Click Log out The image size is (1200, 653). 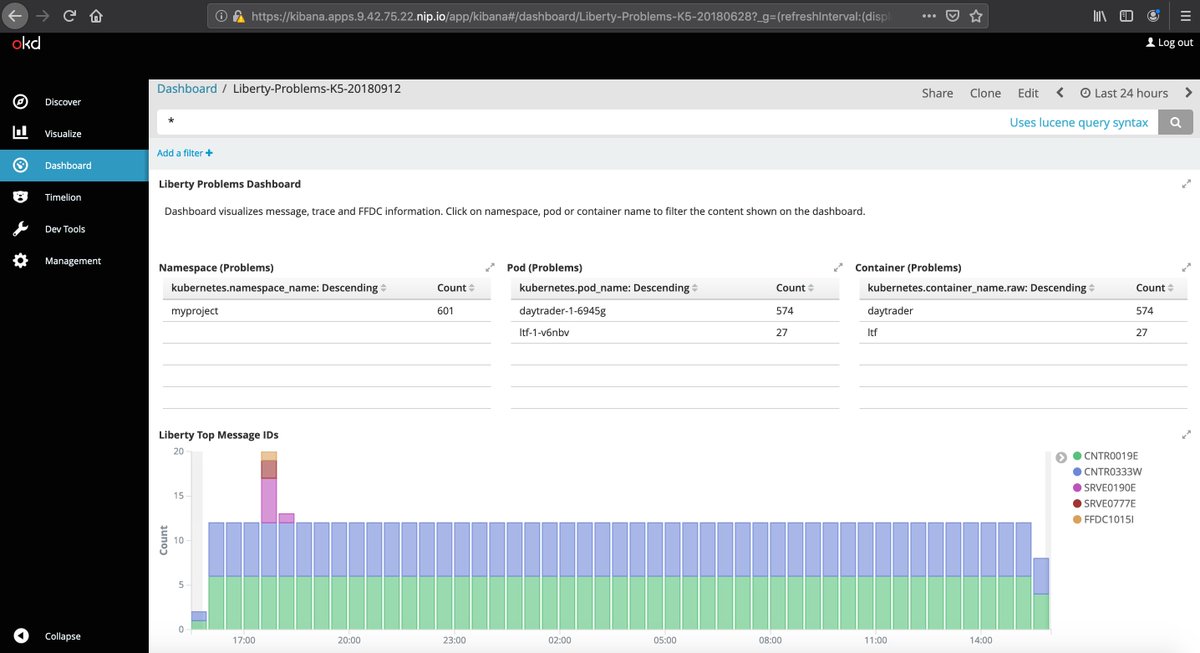(x=1169, y=43)
